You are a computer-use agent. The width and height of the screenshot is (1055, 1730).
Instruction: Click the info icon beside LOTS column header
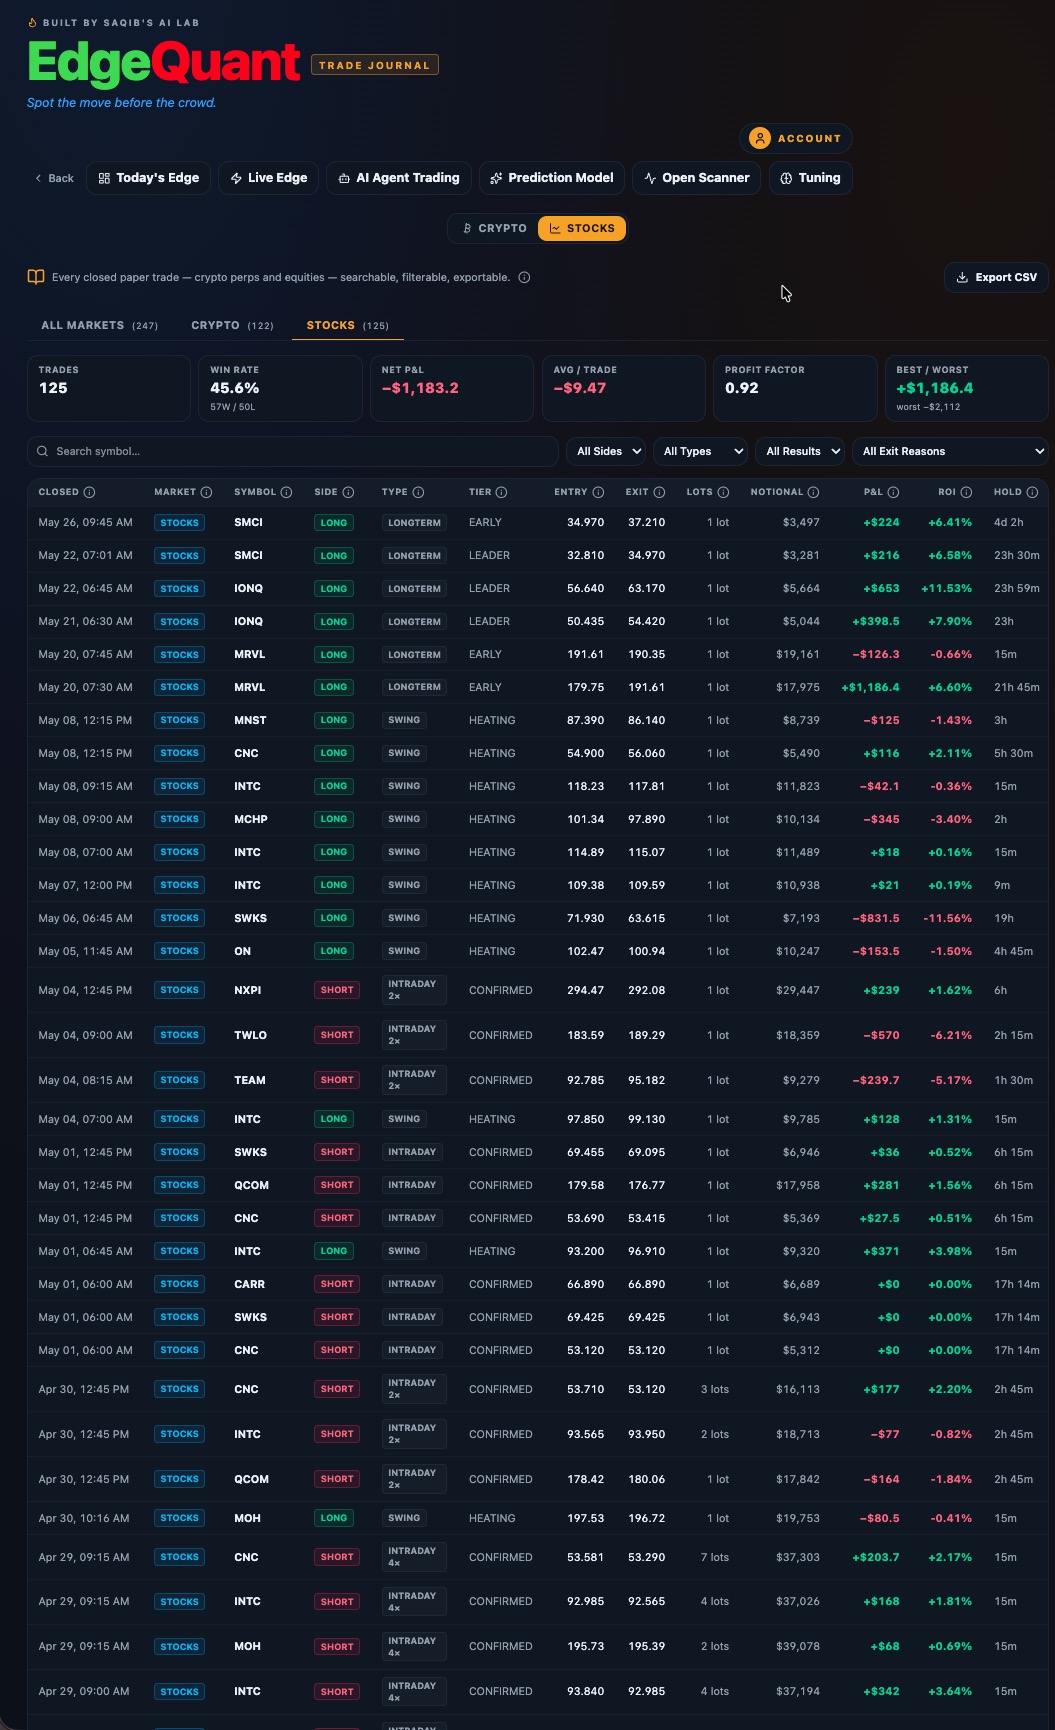[723, 492]
